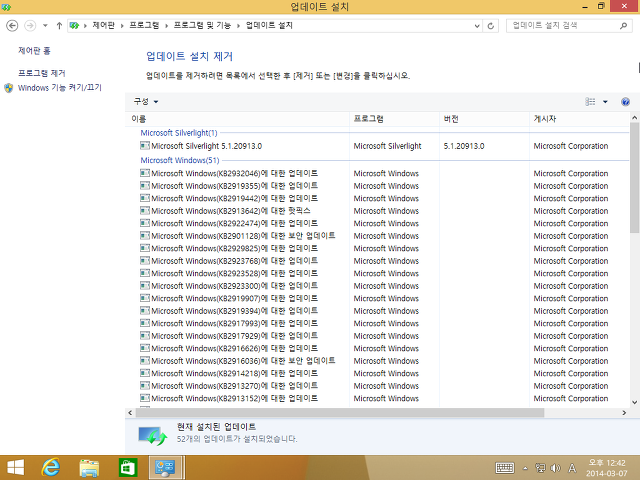The height and width of the screenshot is (480, 640).
Task: Select the KB2914218 update row
Action: pos(377,373)
